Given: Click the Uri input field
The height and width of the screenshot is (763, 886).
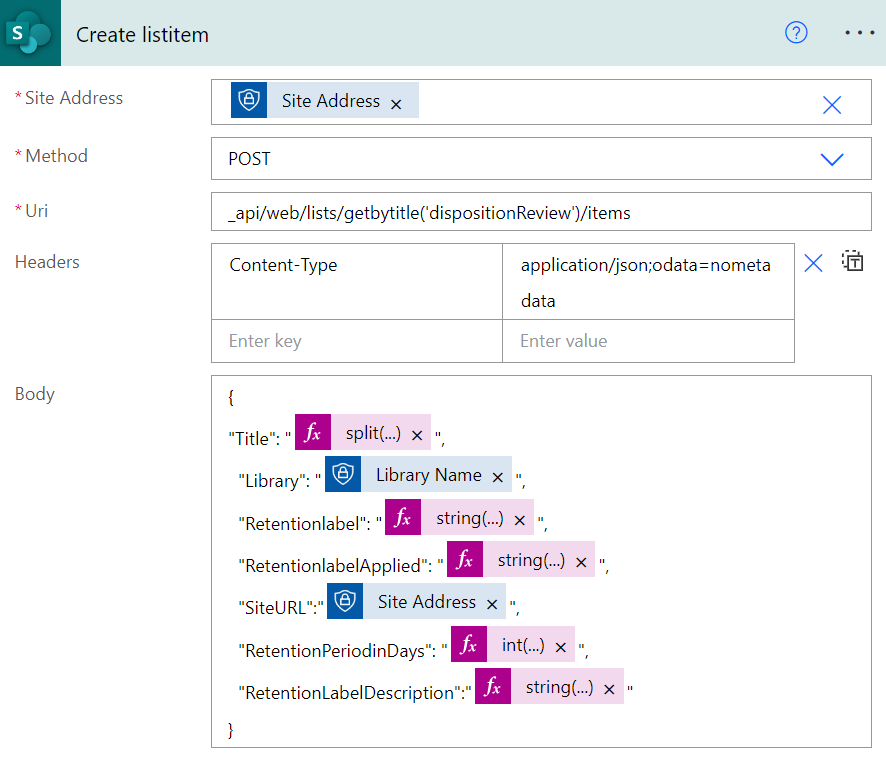Looking at the screenshot, I should tap(540, 213).
